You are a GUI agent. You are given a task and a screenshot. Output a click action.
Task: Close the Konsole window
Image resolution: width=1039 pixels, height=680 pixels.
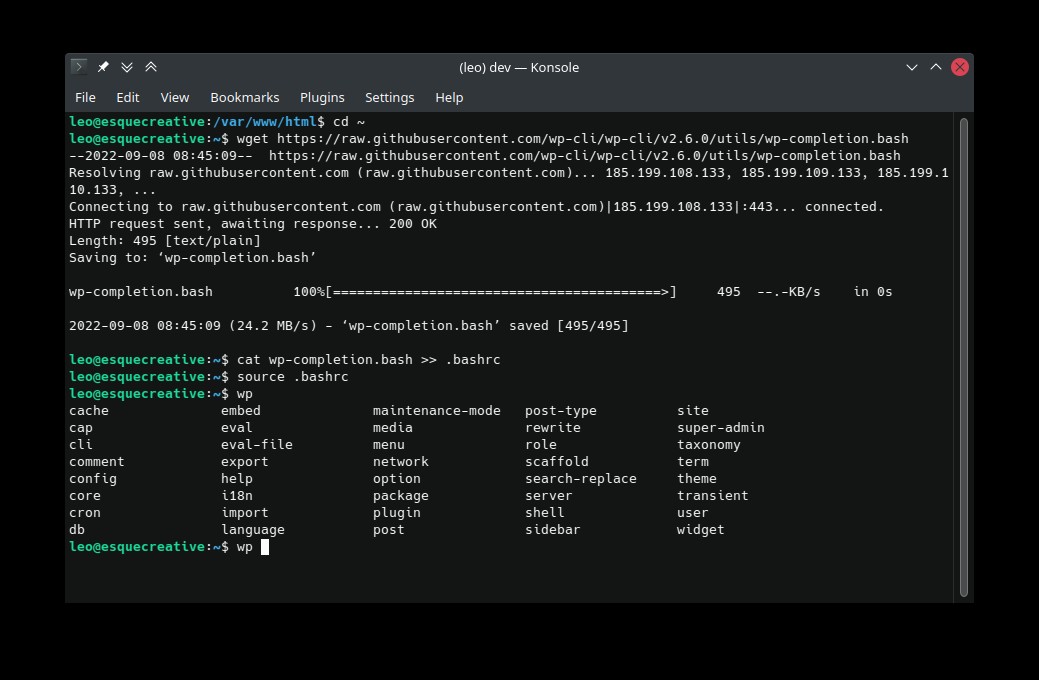tap(959, 67)
